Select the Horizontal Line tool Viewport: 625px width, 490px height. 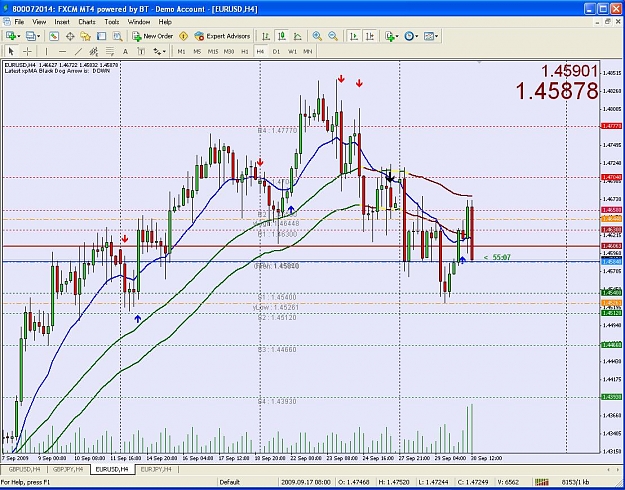point(62,51)
